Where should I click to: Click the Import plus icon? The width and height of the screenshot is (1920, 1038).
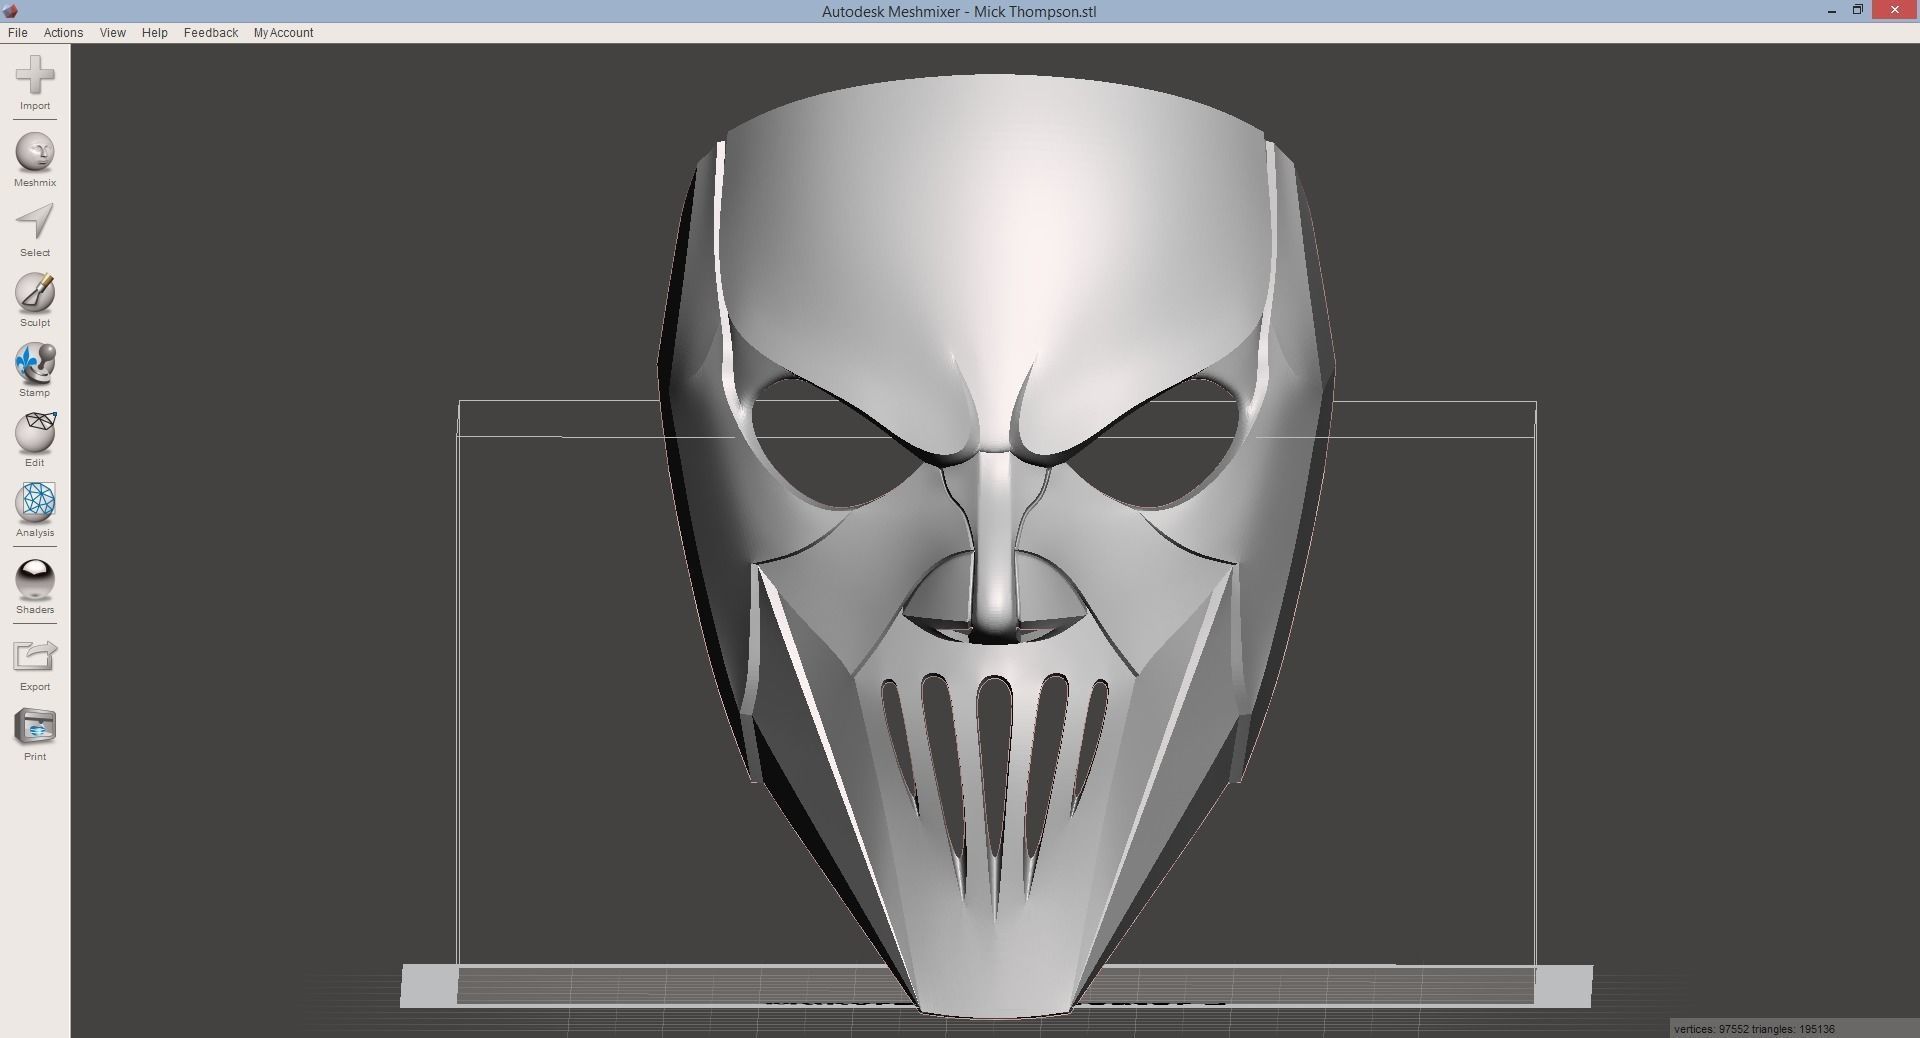(35, 76)
